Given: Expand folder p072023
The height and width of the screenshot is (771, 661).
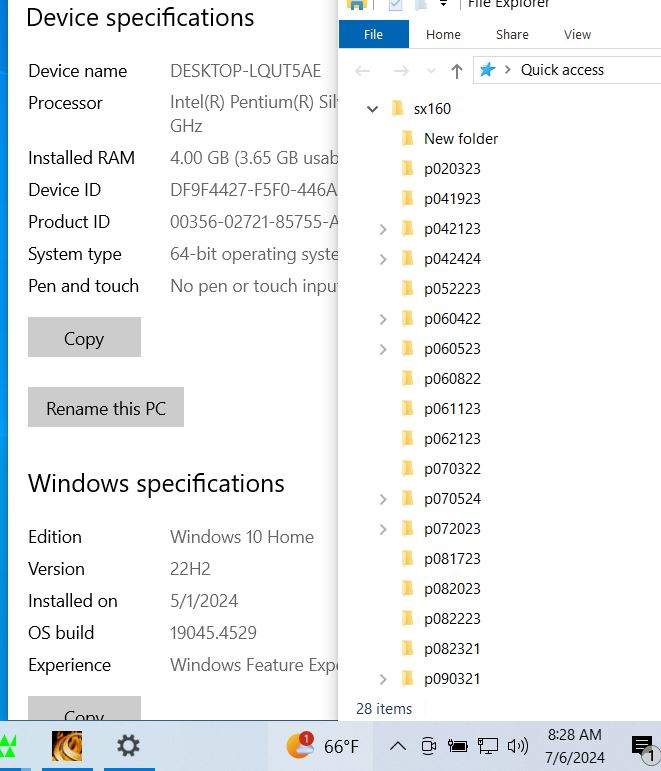Looking at the screenshot, I should click(x=383, y=529).
